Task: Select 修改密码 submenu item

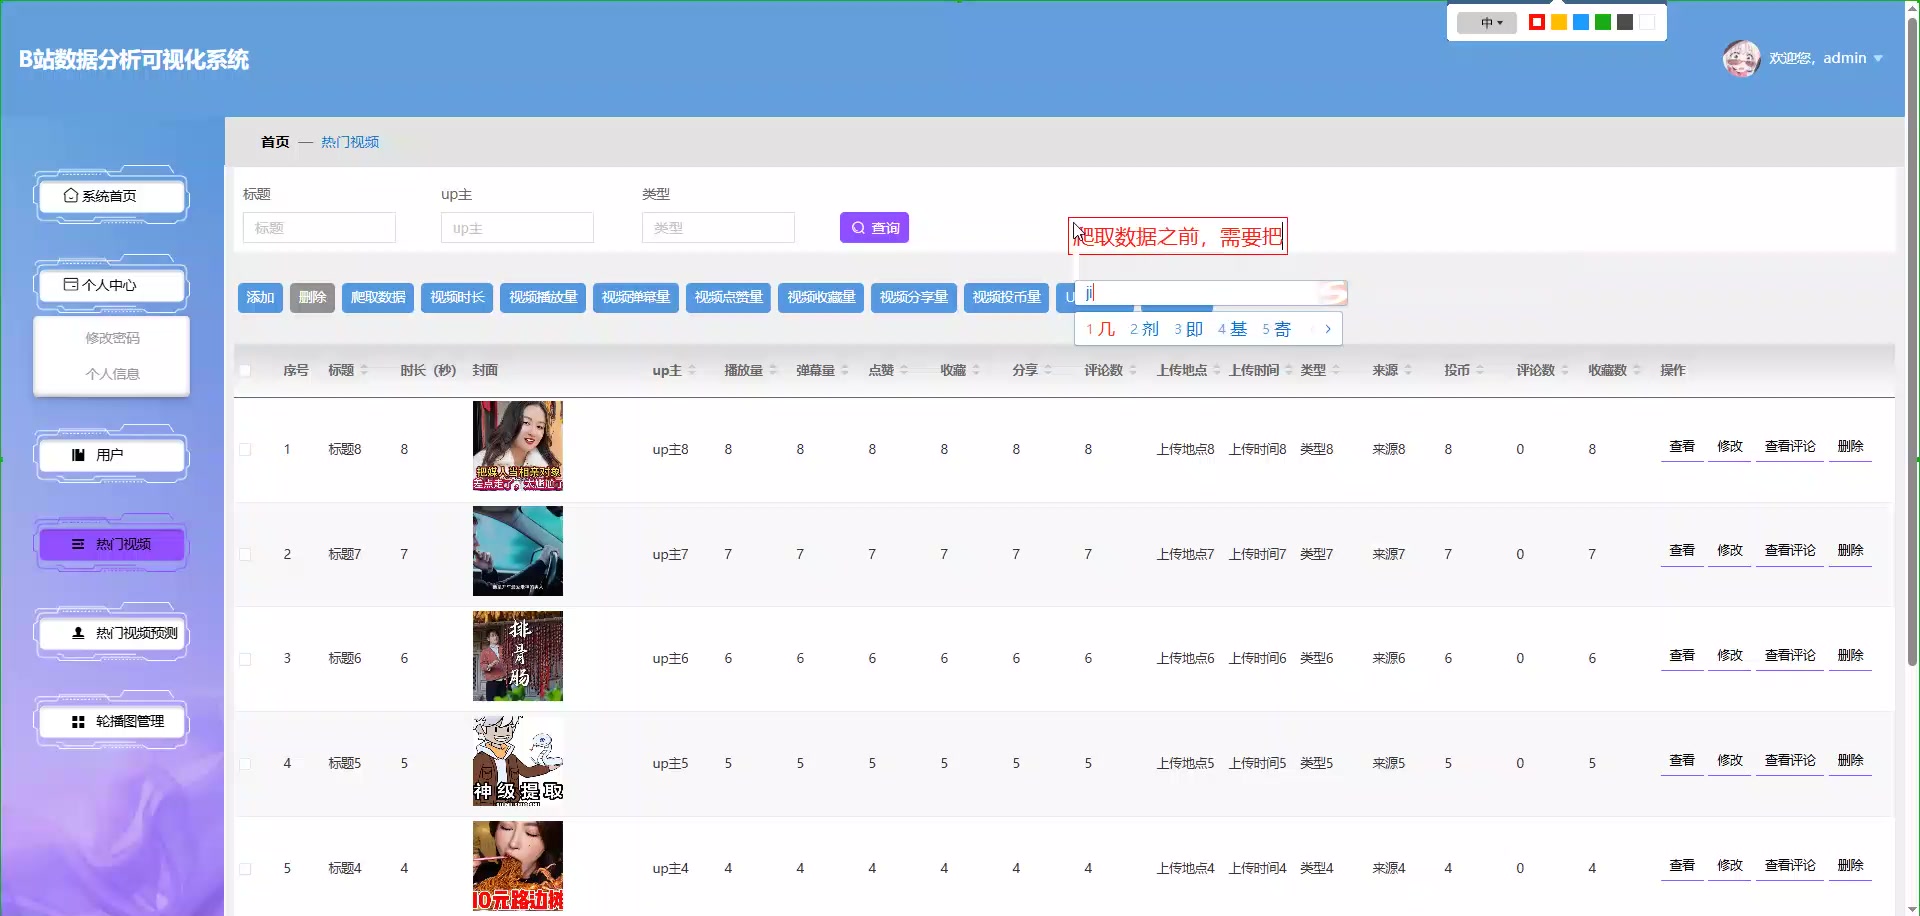Action: [x=112, y=338]
